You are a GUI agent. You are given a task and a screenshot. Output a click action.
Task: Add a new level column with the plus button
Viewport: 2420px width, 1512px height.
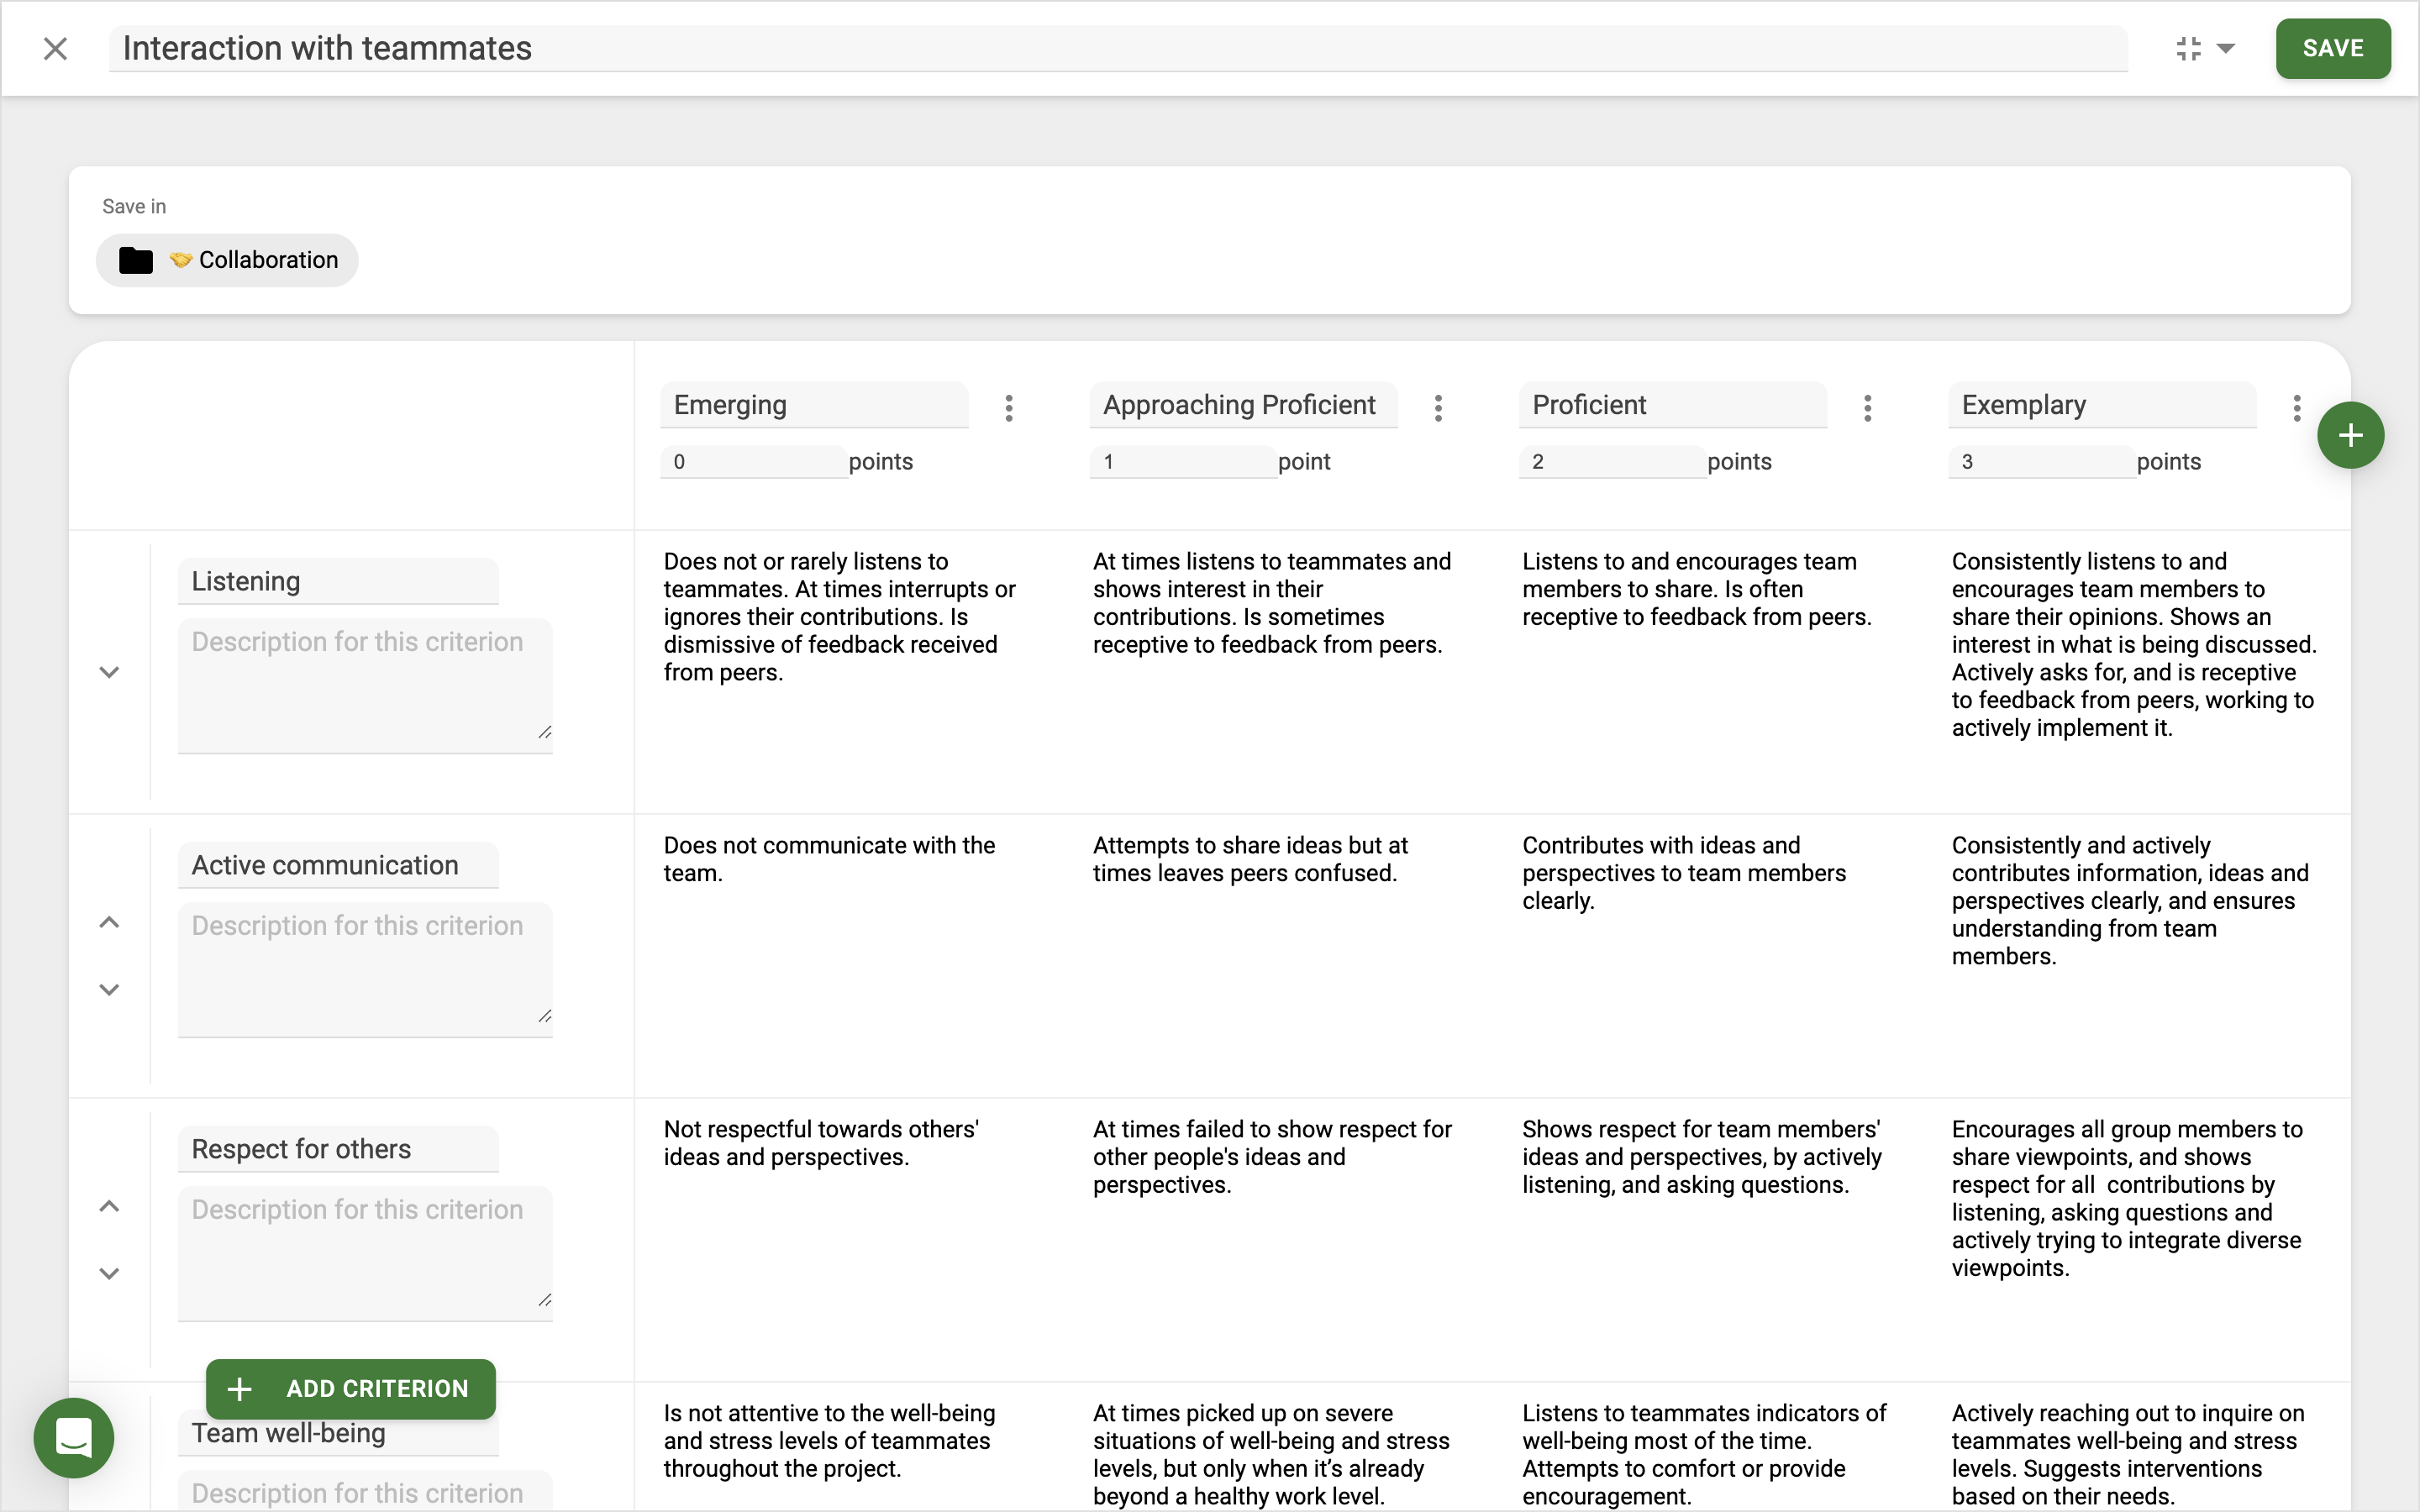[x=2350, y=435]
